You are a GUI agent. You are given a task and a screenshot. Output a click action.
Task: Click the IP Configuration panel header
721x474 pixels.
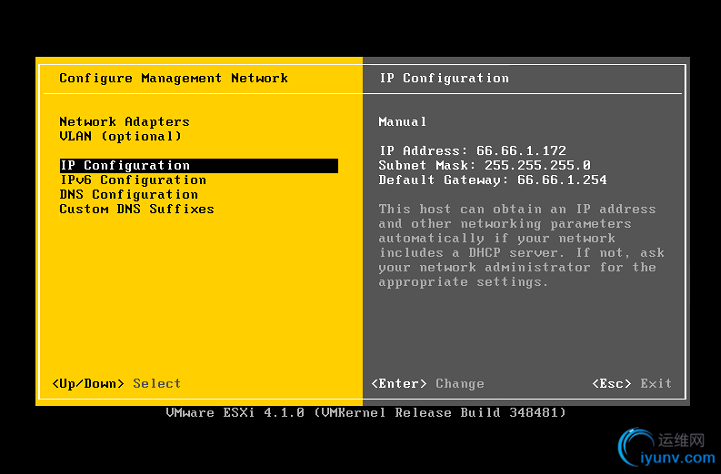[x=444, y=78]
